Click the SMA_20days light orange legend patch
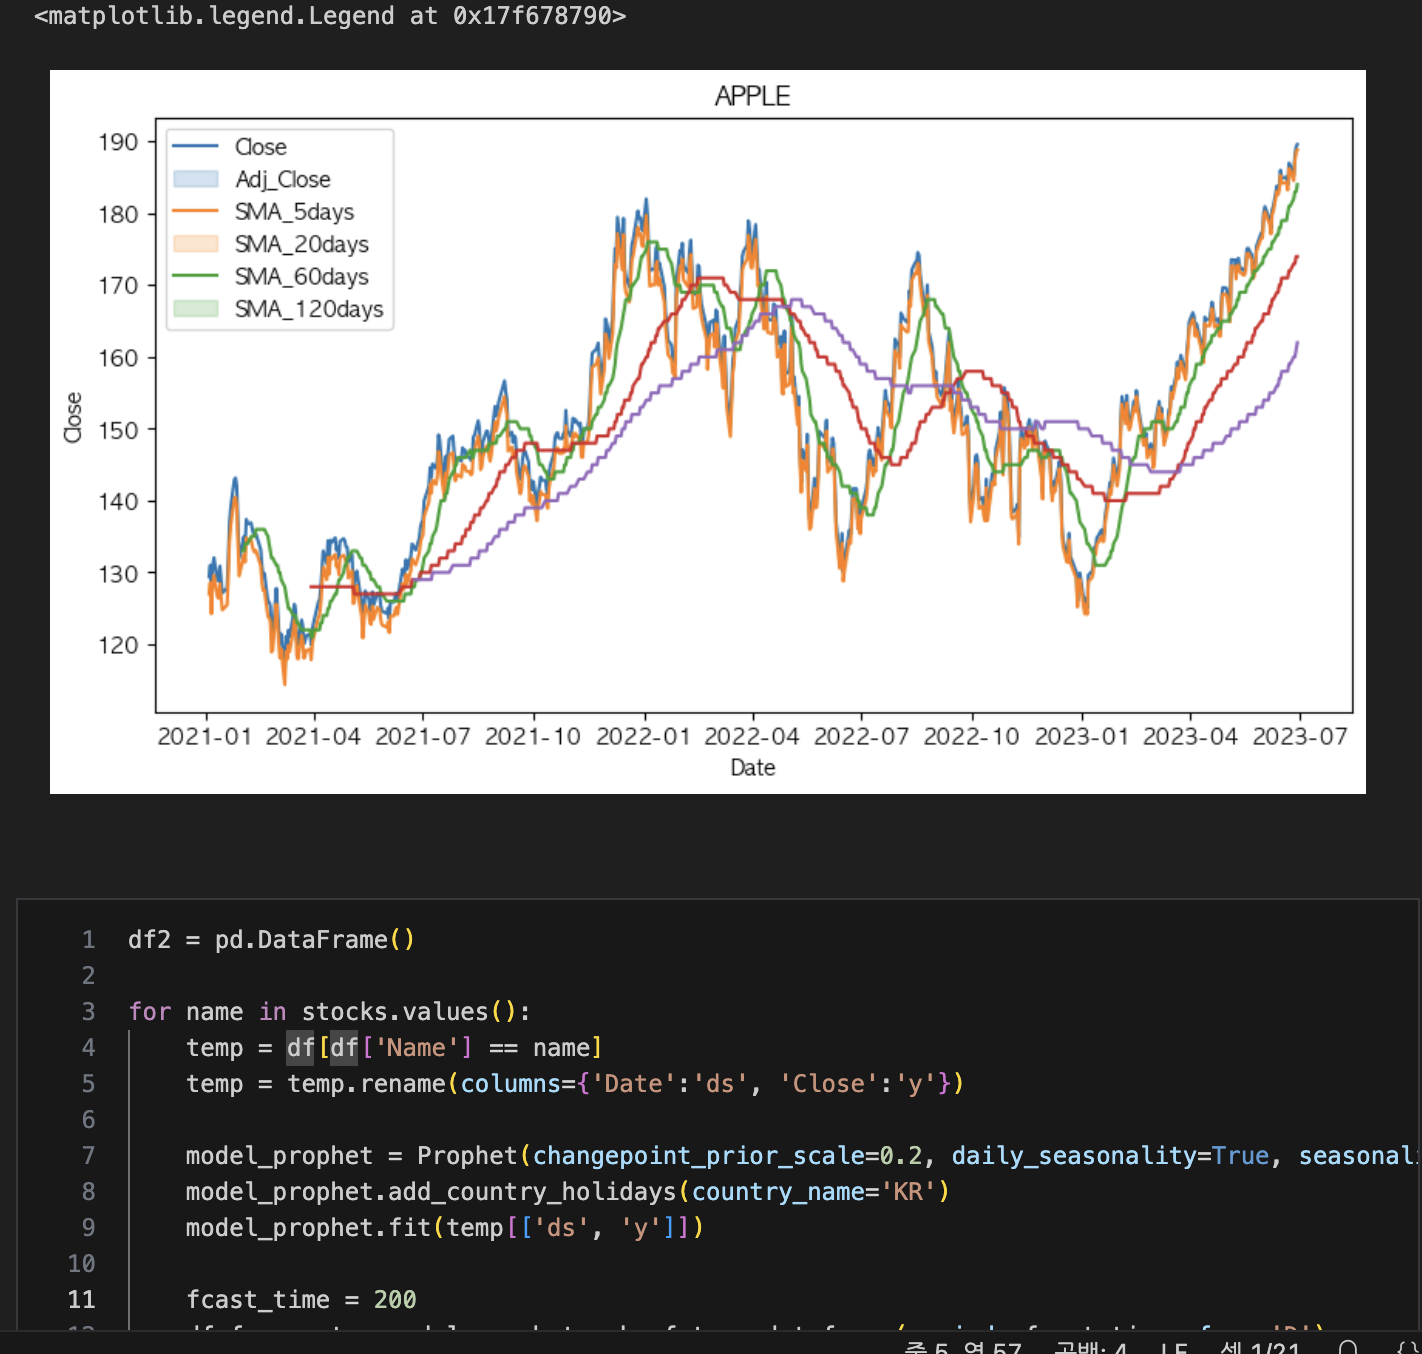Image resolution: width=1422 pixels, height=1354 pixels. click(x=196, y=243)
